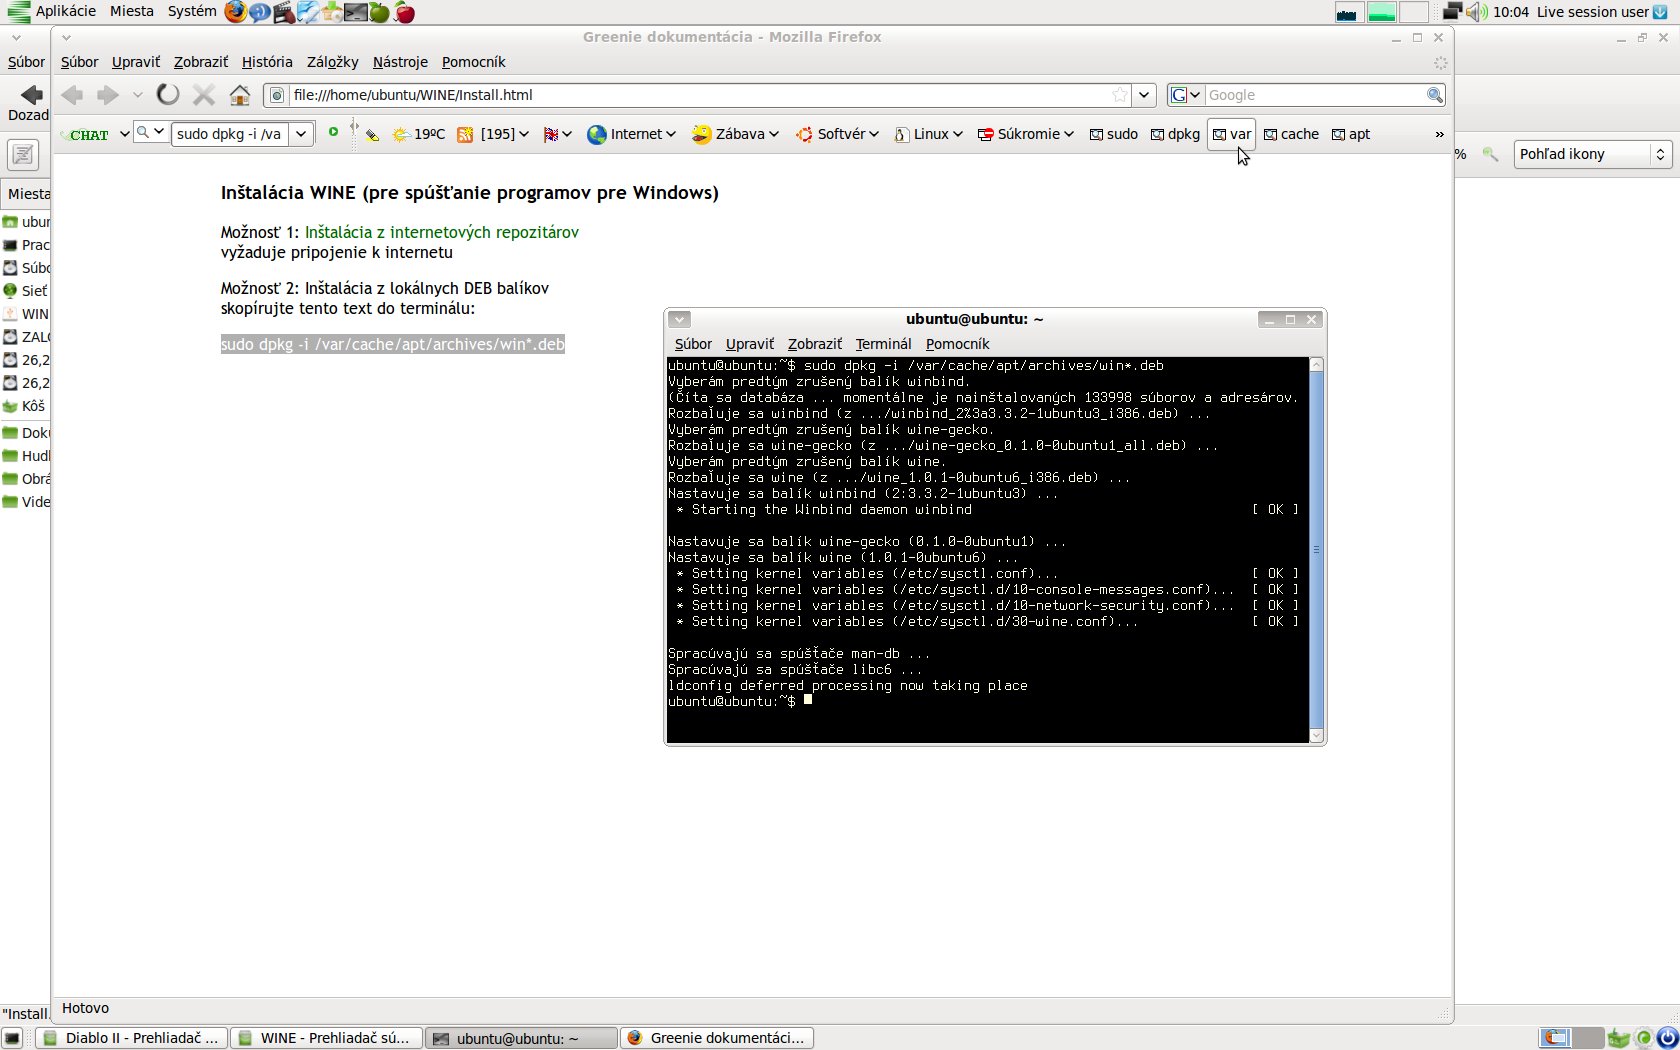Click the show desktop button in bottom panel
Screen dimensions: 1680x1050
(12, 1038)
